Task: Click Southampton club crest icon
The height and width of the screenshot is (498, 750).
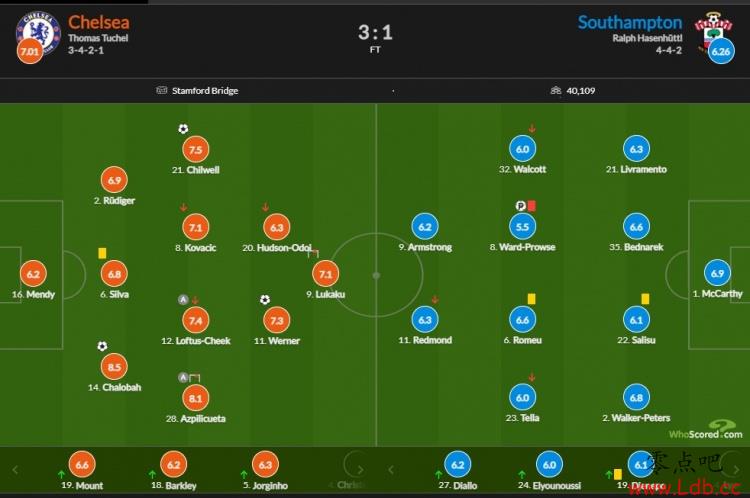Action: click(x=713, y=32)
